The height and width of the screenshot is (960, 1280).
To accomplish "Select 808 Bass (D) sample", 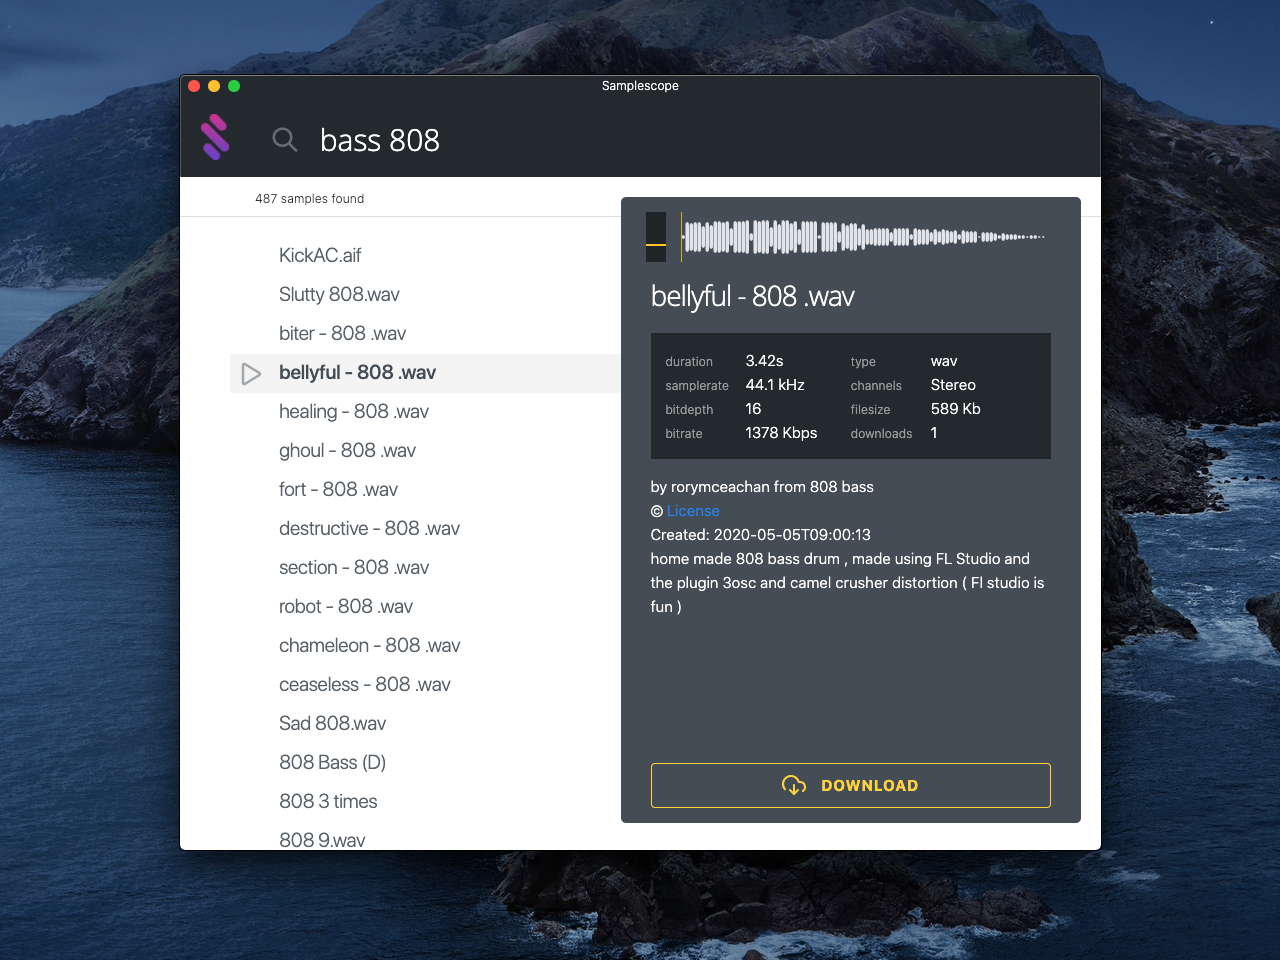I will click(332, 762).
